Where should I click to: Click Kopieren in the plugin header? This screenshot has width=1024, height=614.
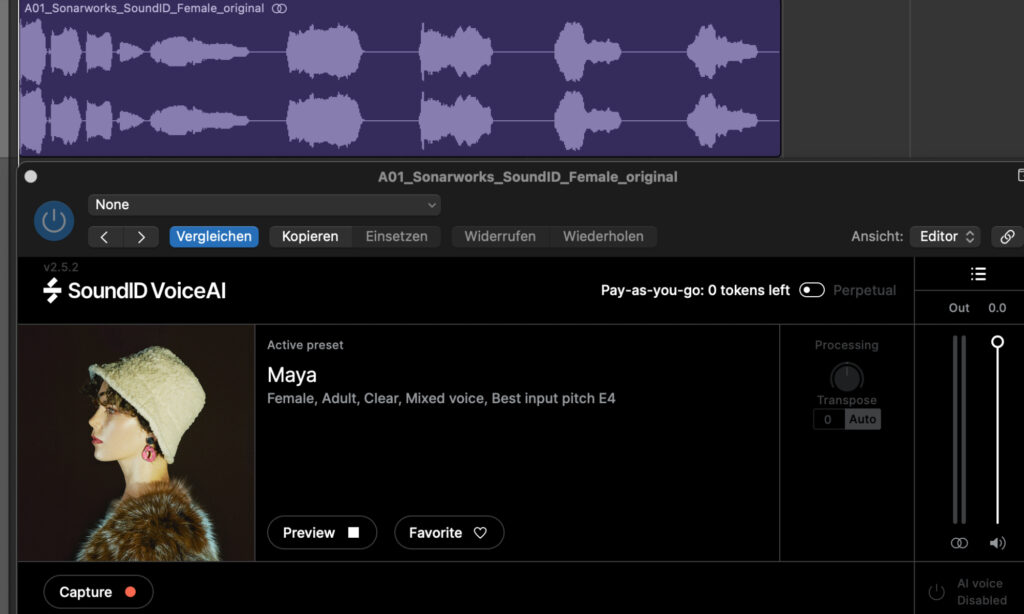[309, 237]
